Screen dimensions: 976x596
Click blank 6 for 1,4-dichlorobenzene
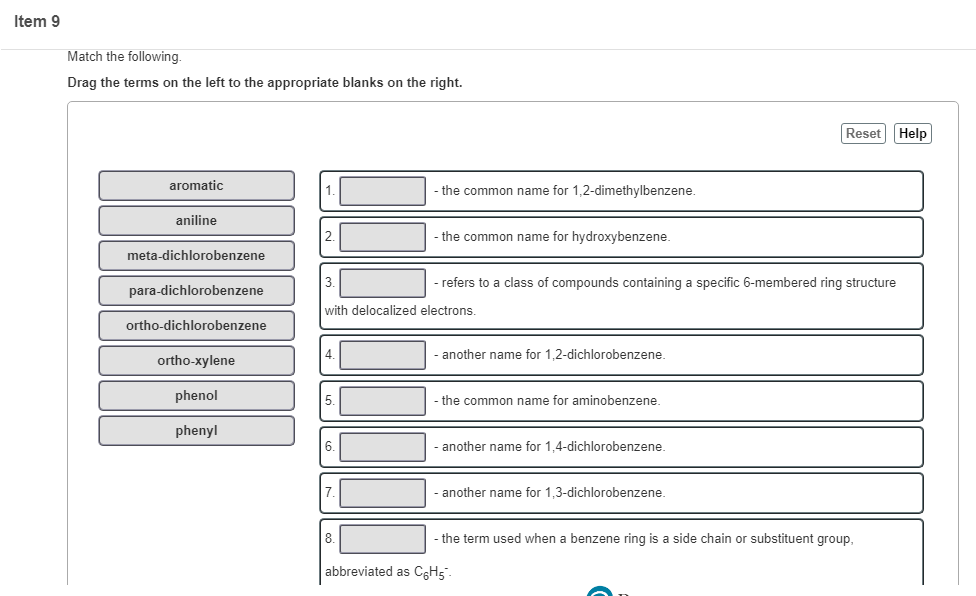383,447
